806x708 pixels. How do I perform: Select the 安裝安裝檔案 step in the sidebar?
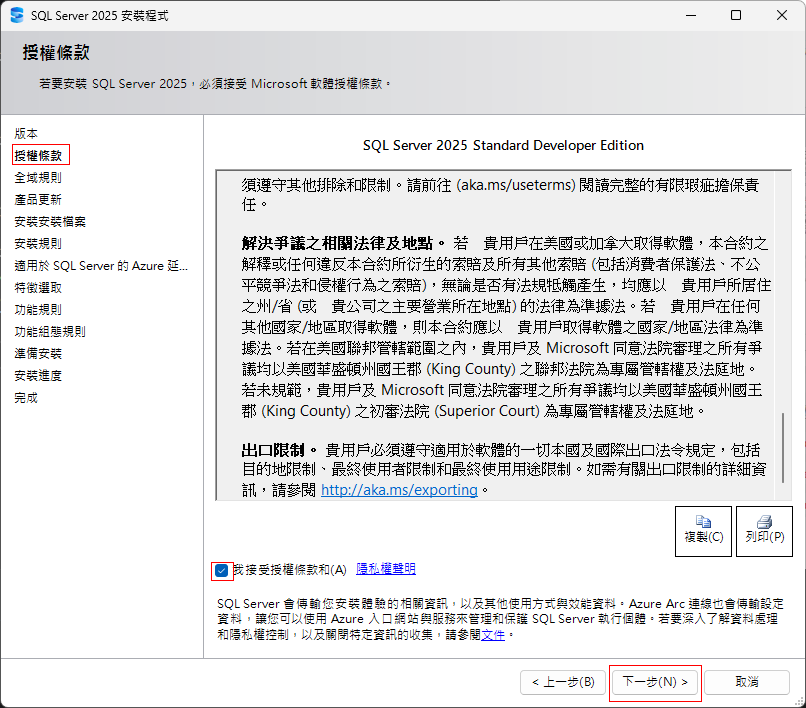[50, 222]
